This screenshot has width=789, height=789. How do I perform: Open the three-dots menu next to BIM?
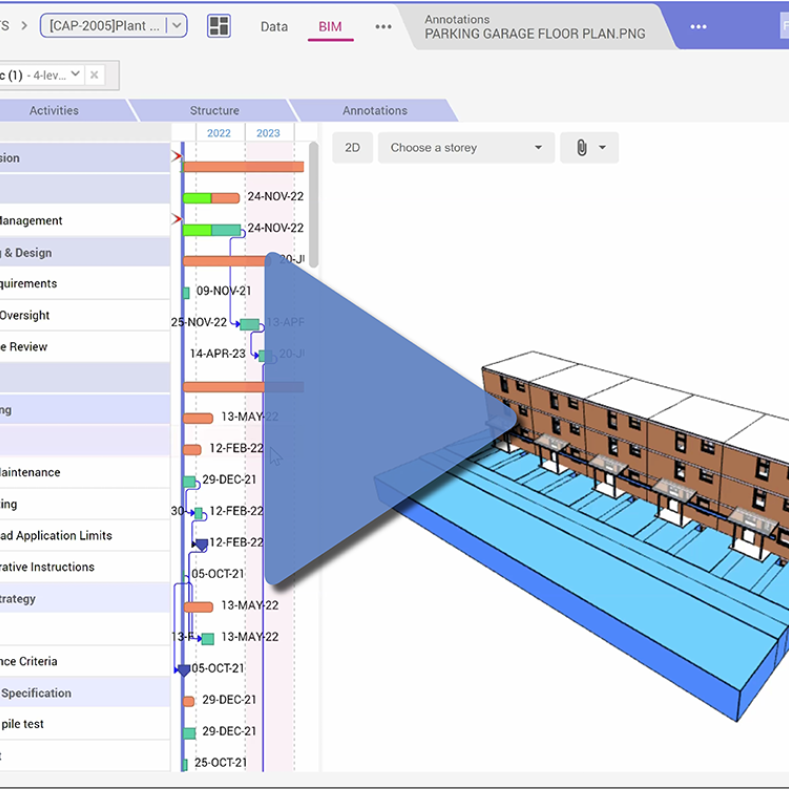point(383,27)
